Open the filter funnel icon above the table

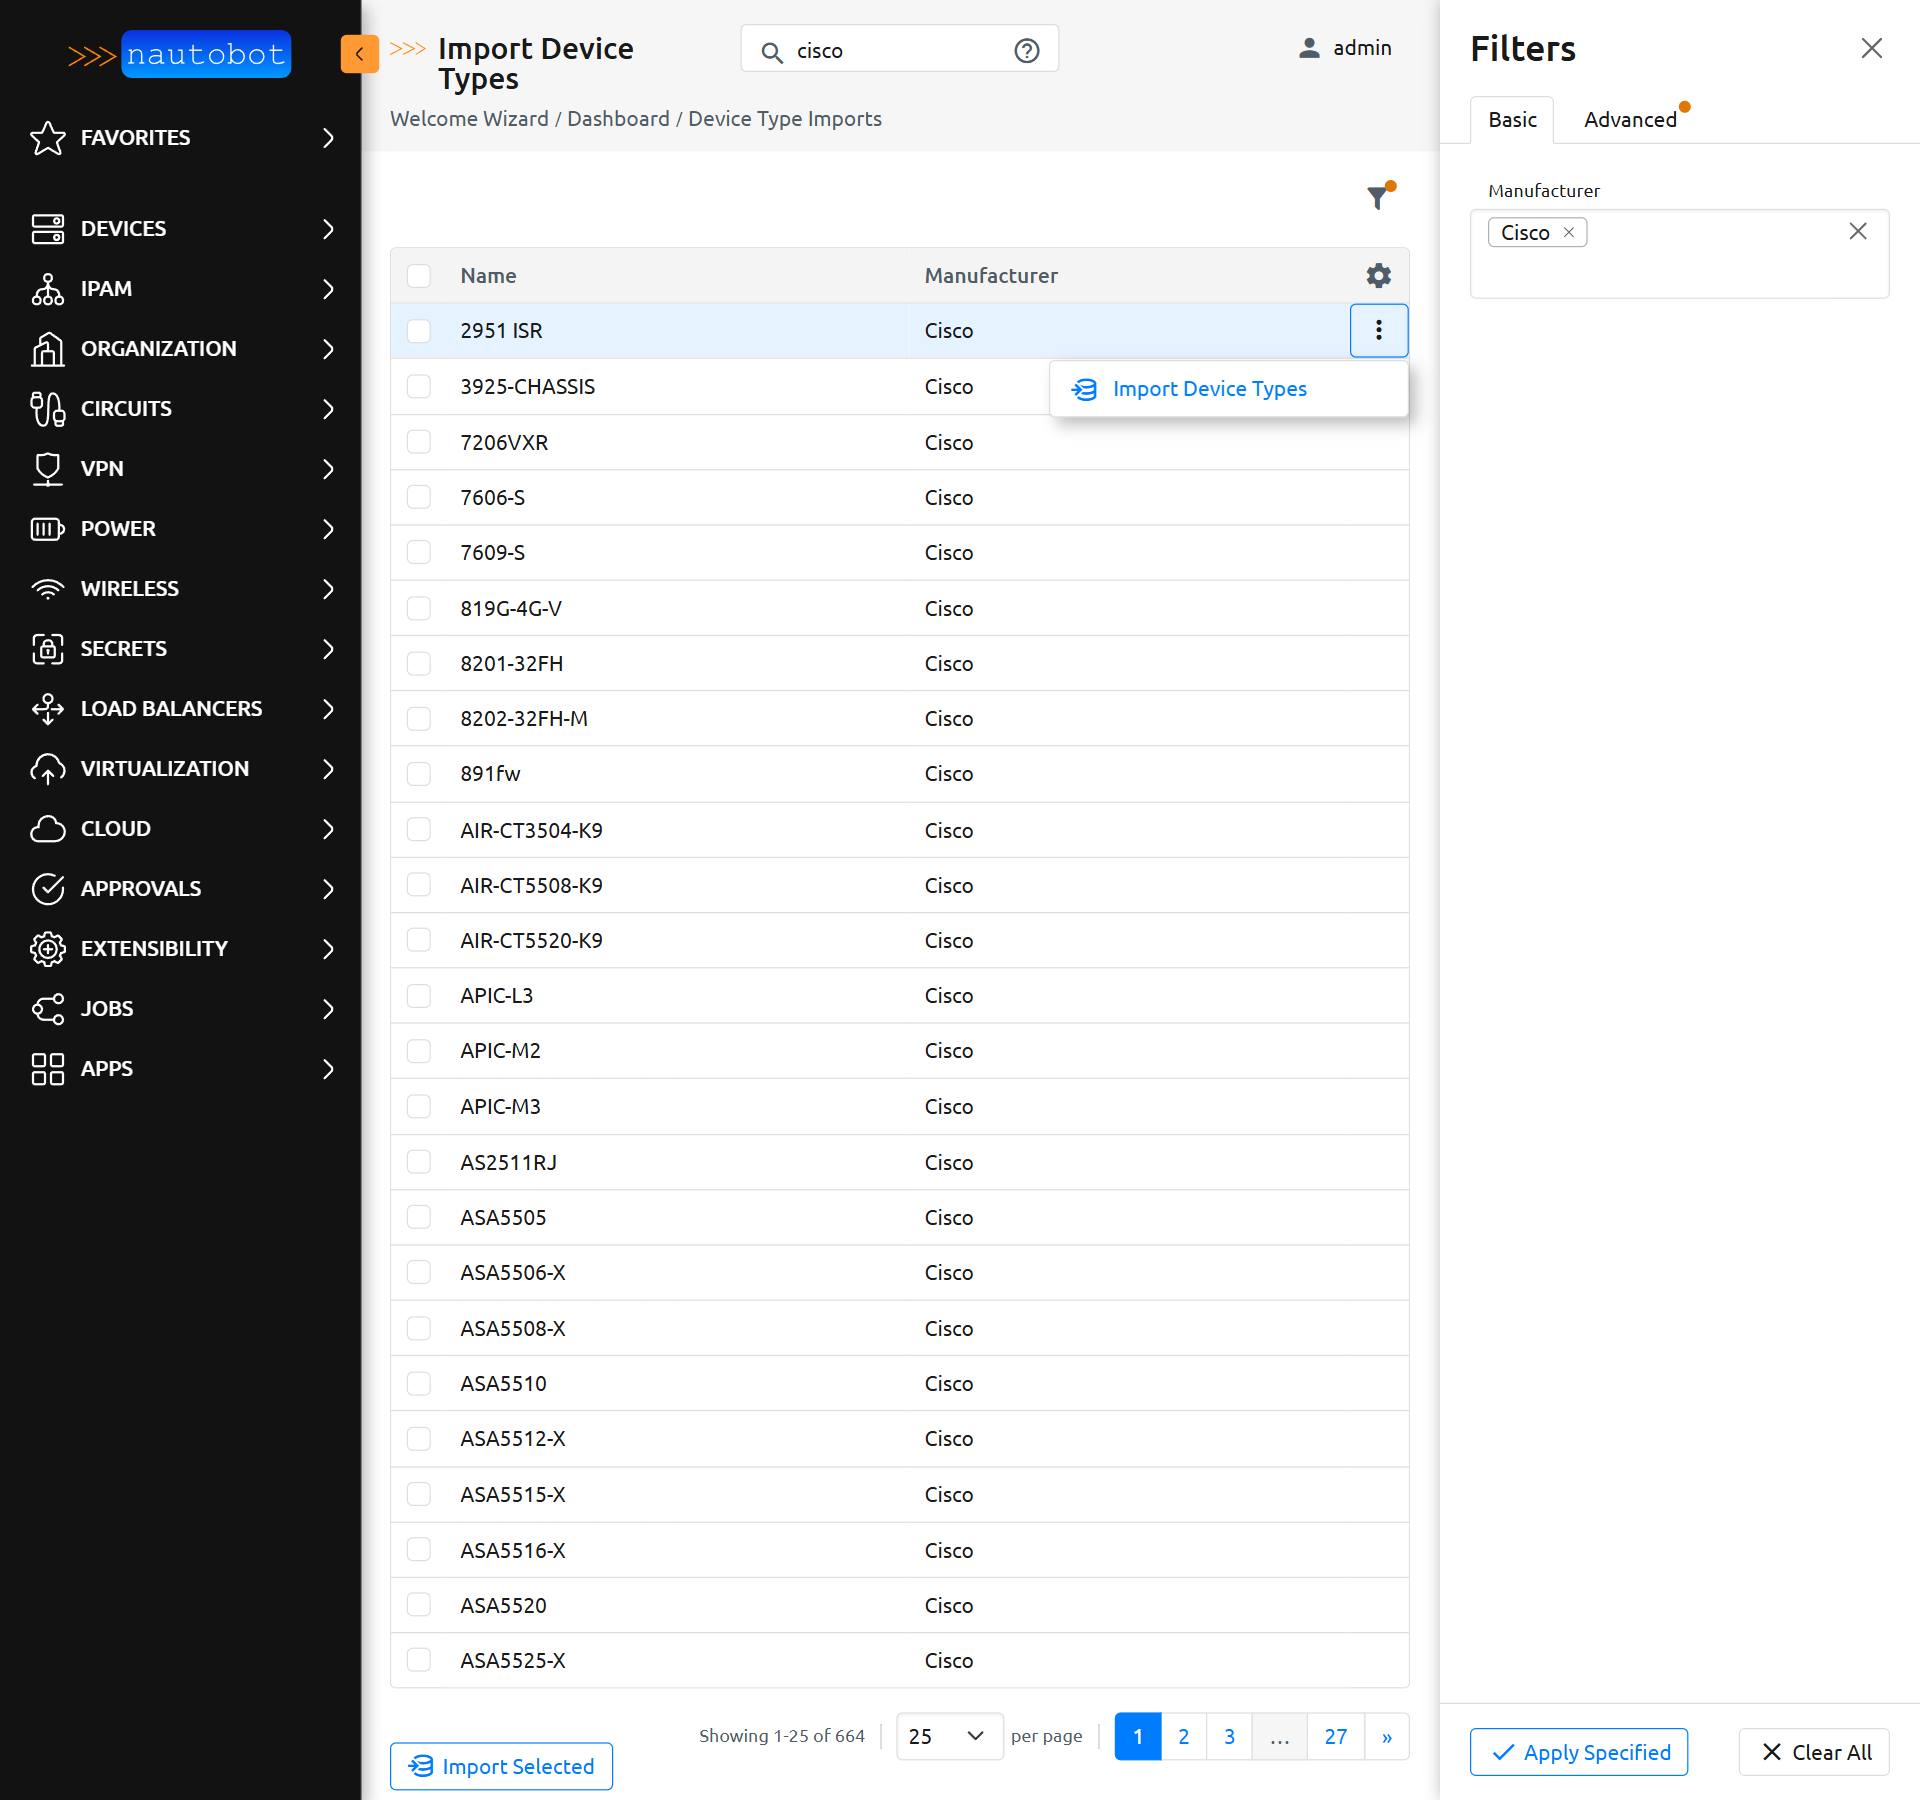[1378, 198]
